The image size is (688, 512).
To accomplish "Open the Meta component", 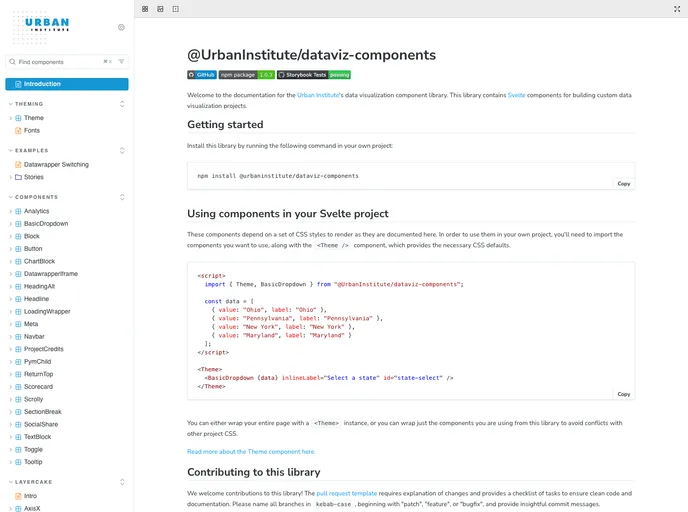I will [31, 324].
